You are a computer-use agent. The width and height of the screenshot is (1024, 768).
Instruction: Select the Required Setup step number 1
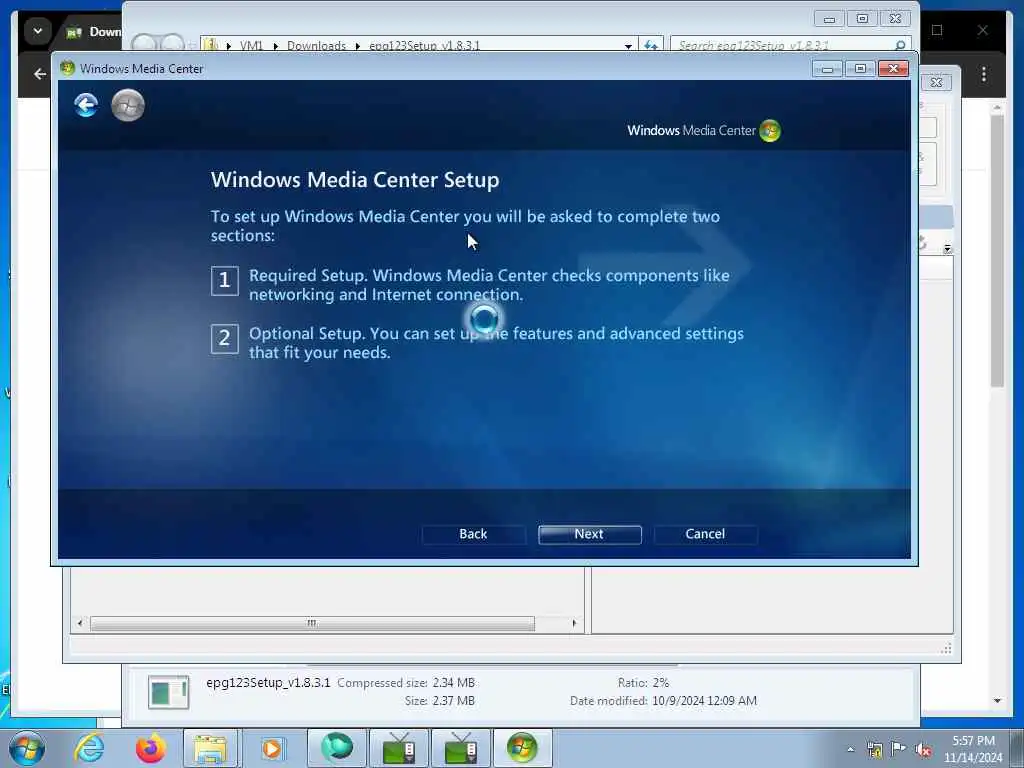[x=224, y=280]
